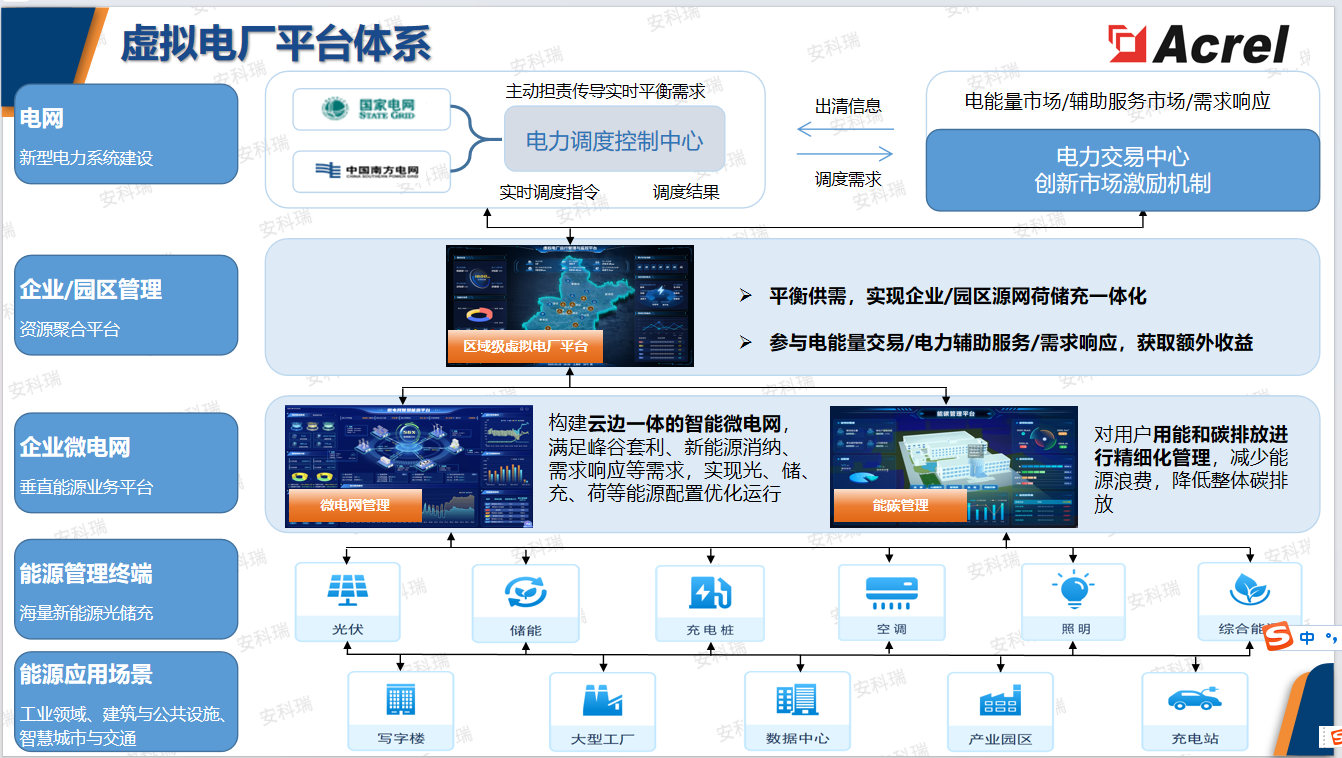Select the 照明 lighting bulb icon
The height and width of the screenshot is (758, 1342).
click(1074, 594)
